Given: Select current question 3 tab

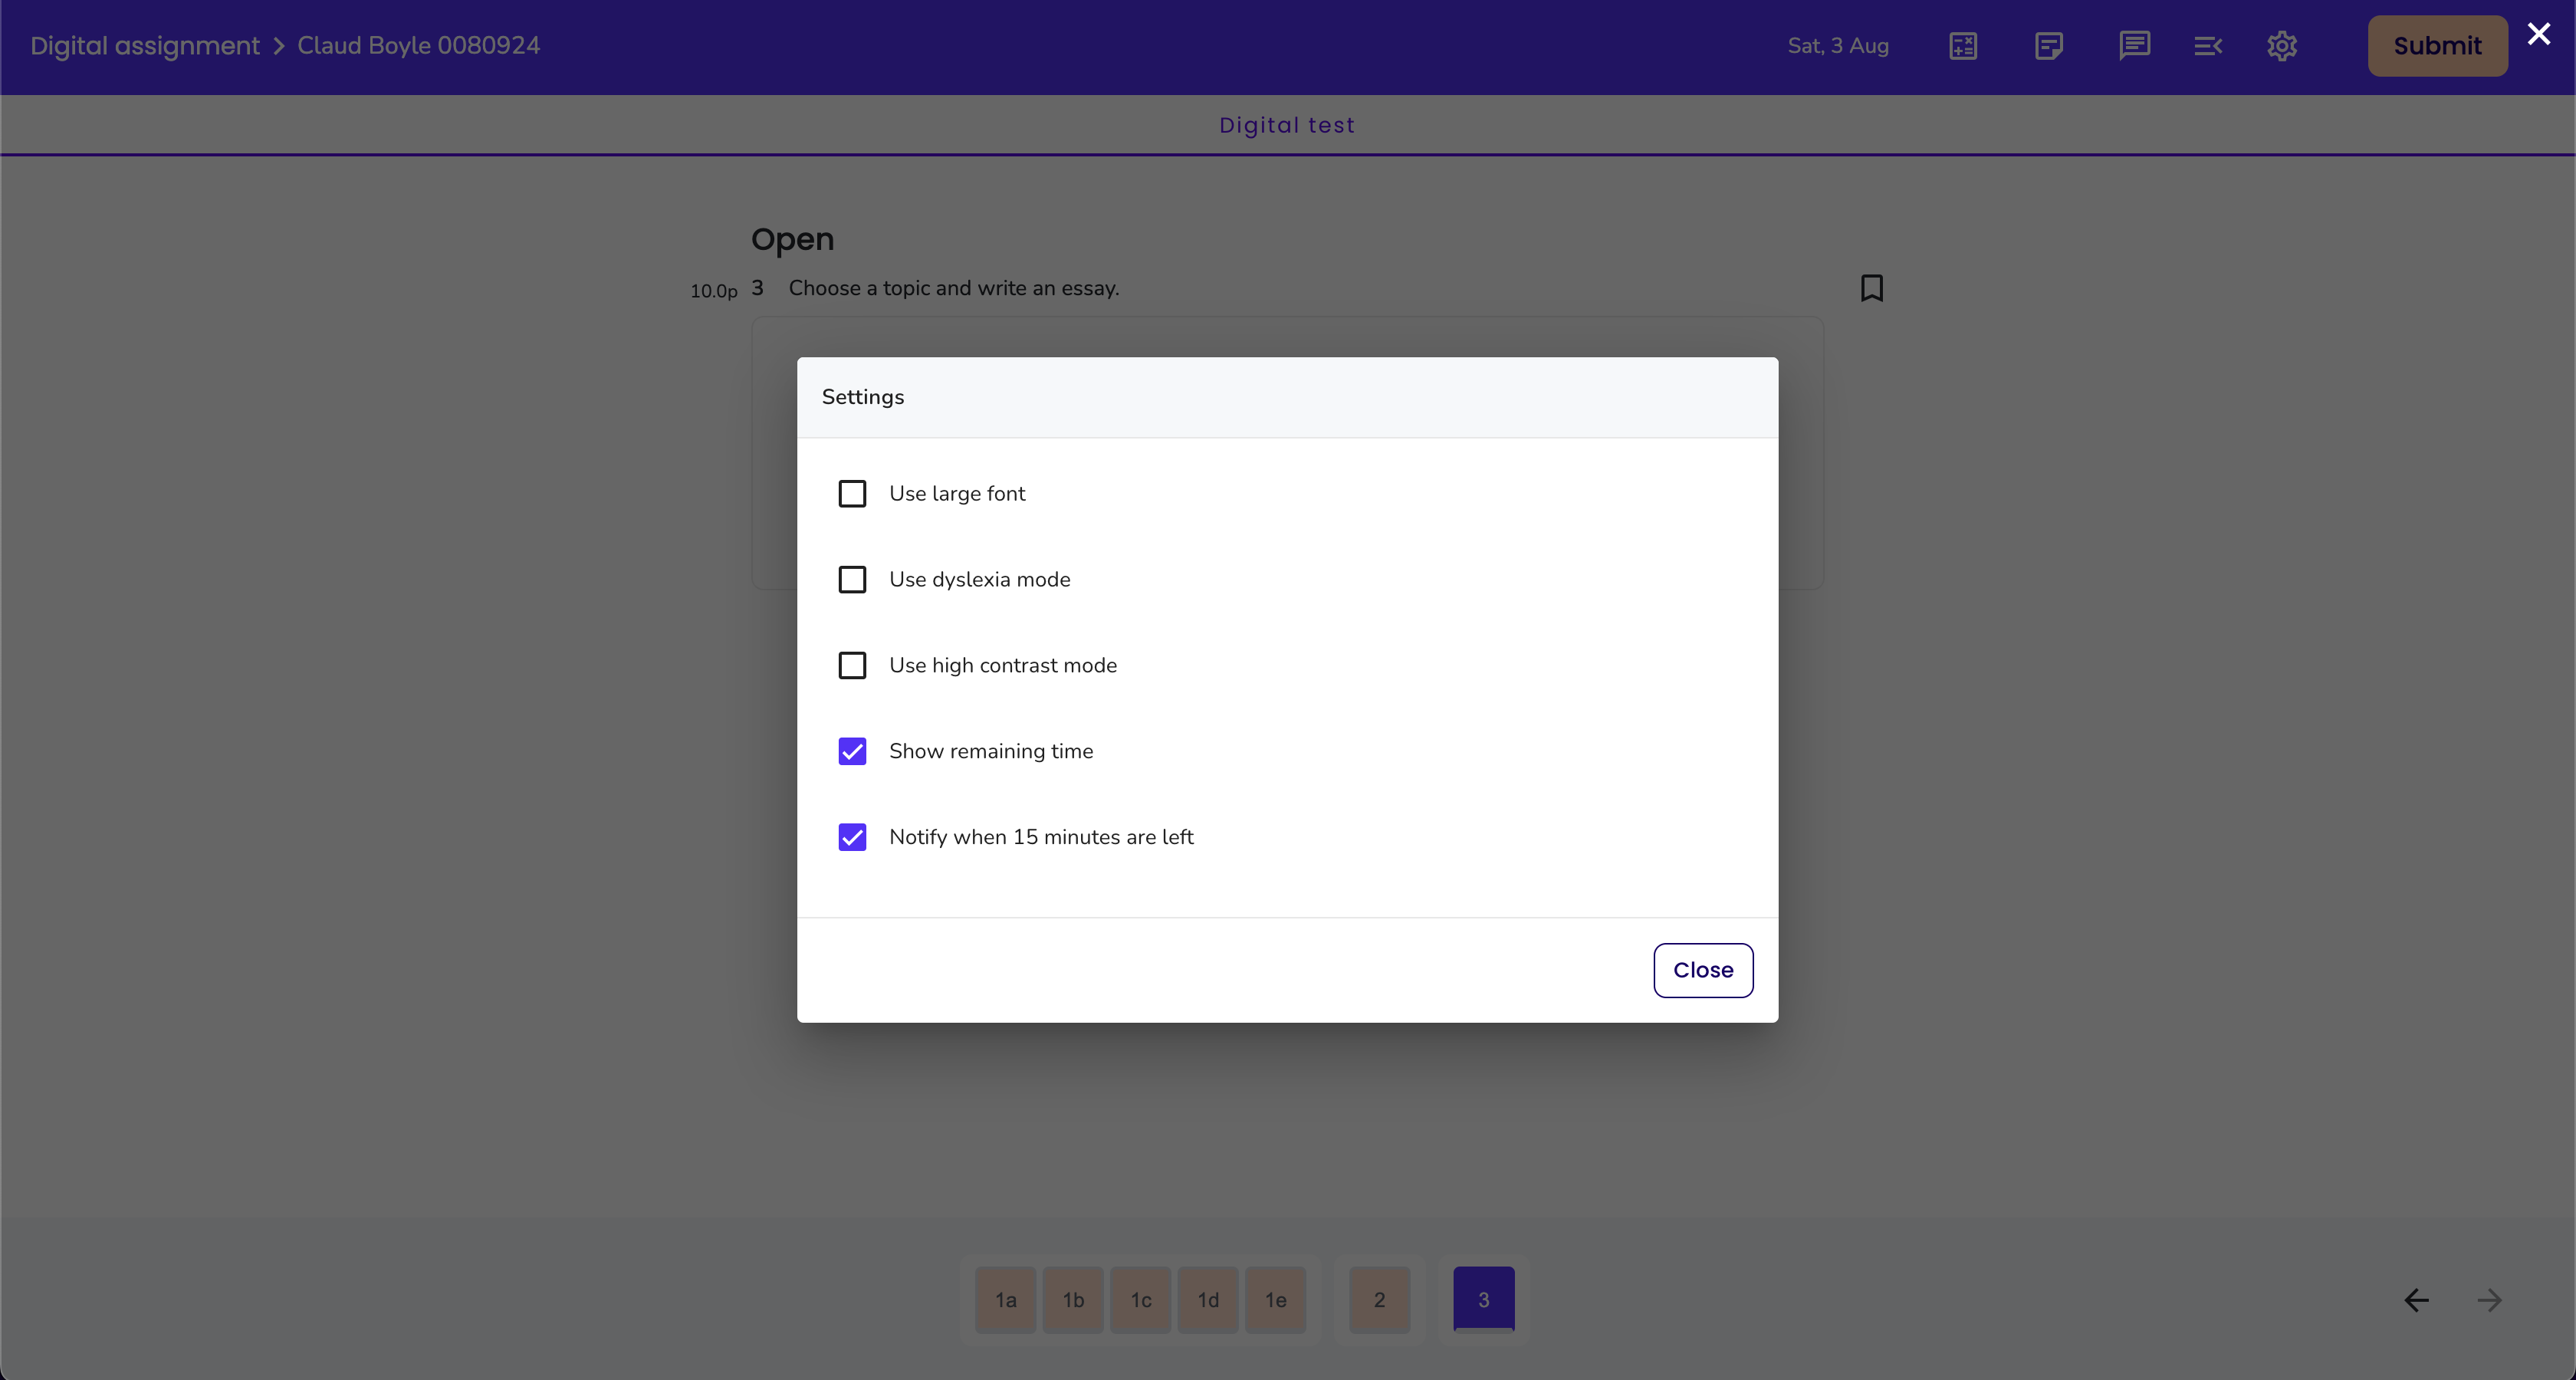Looking at the screenshot, I should [1484, 1300].
